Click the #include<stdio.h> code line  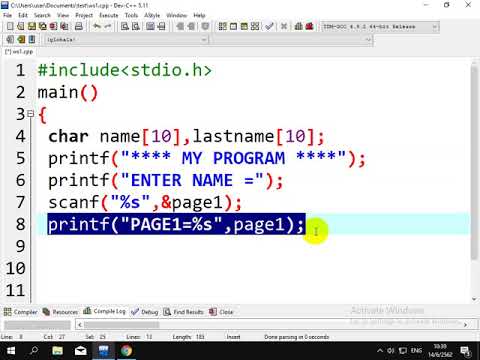[x=125, y=70]
